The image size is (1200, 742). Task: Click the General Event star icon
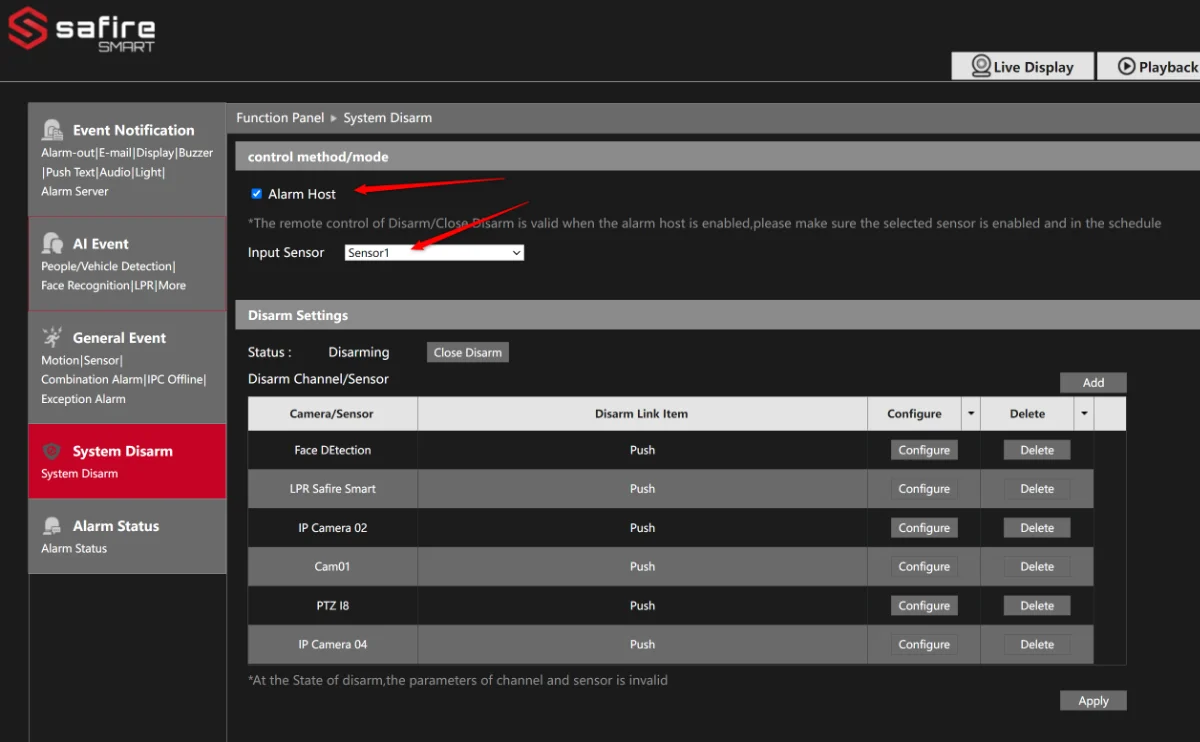53,337
